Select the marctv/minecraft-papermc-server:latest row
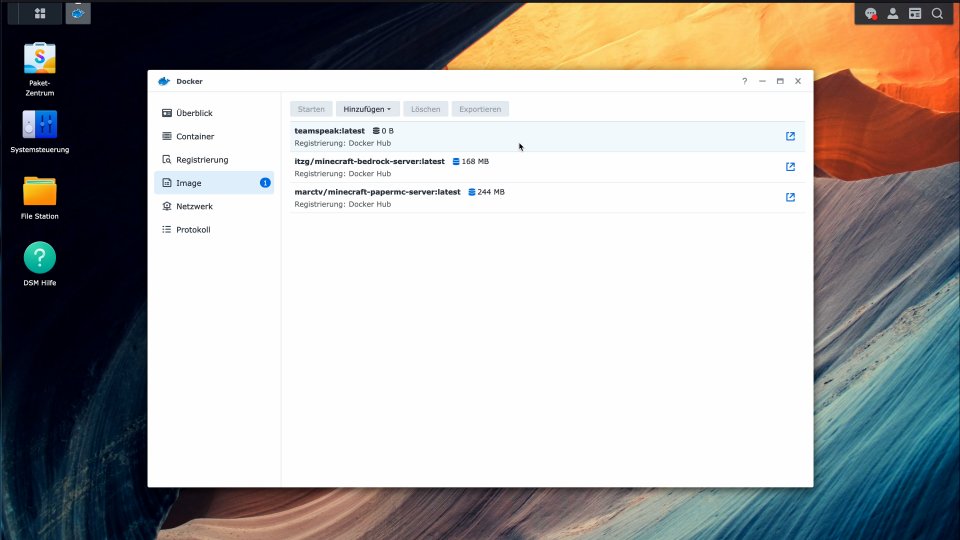 pyautogui.click(x=547, y=198)
